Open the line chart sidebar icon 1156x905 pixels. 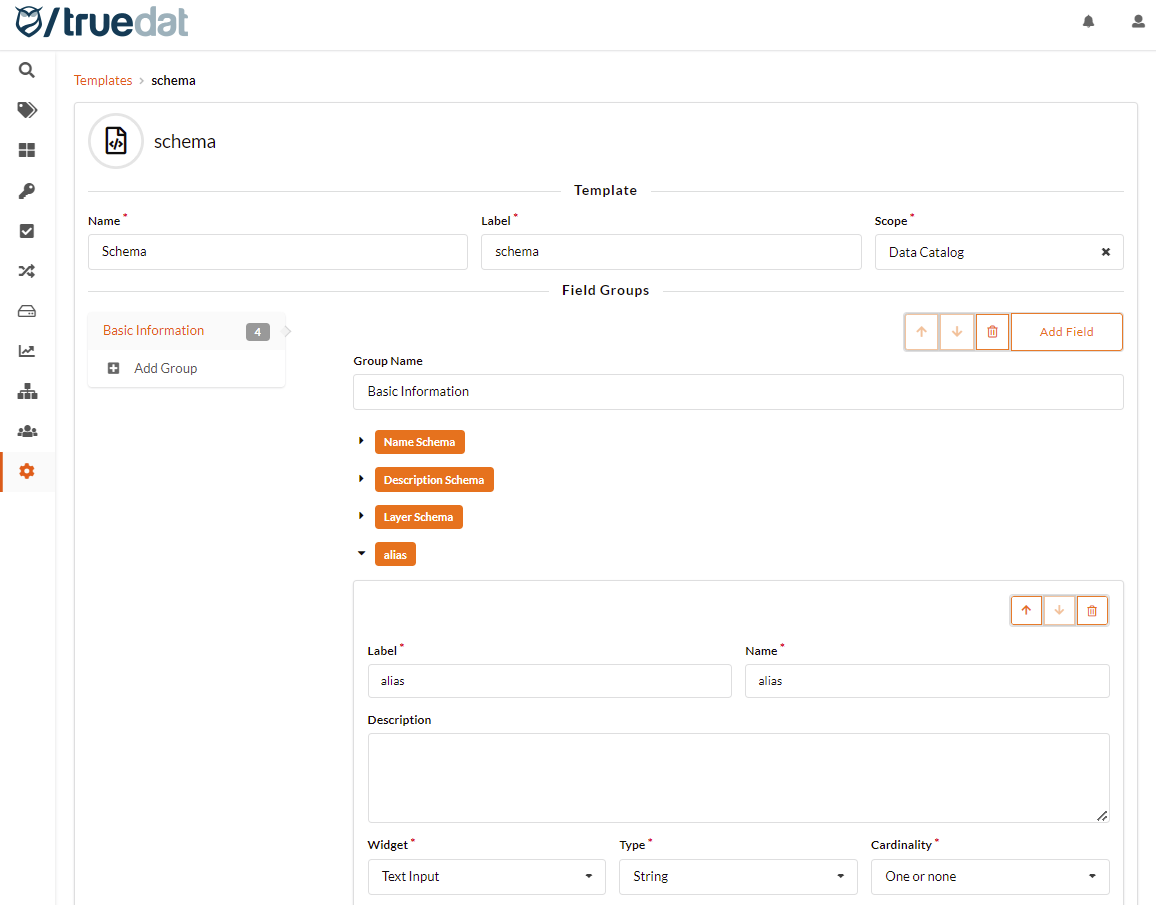pyautogui.click(x=27, y=351)
